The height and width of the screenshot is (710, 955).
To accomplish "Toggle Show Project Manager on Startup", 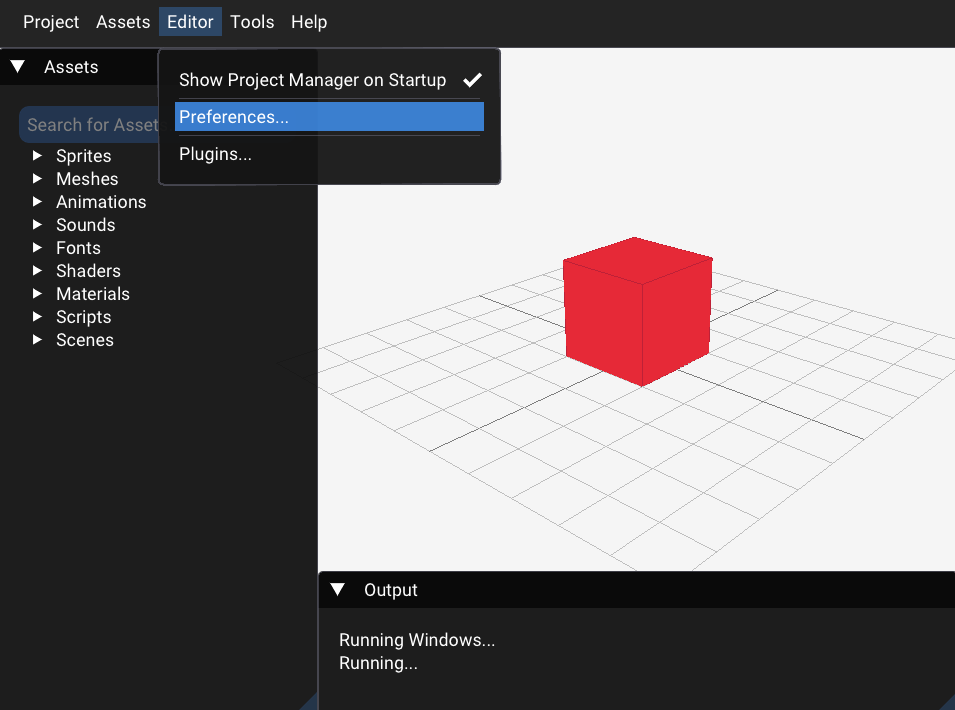I will tap(329, 80).
